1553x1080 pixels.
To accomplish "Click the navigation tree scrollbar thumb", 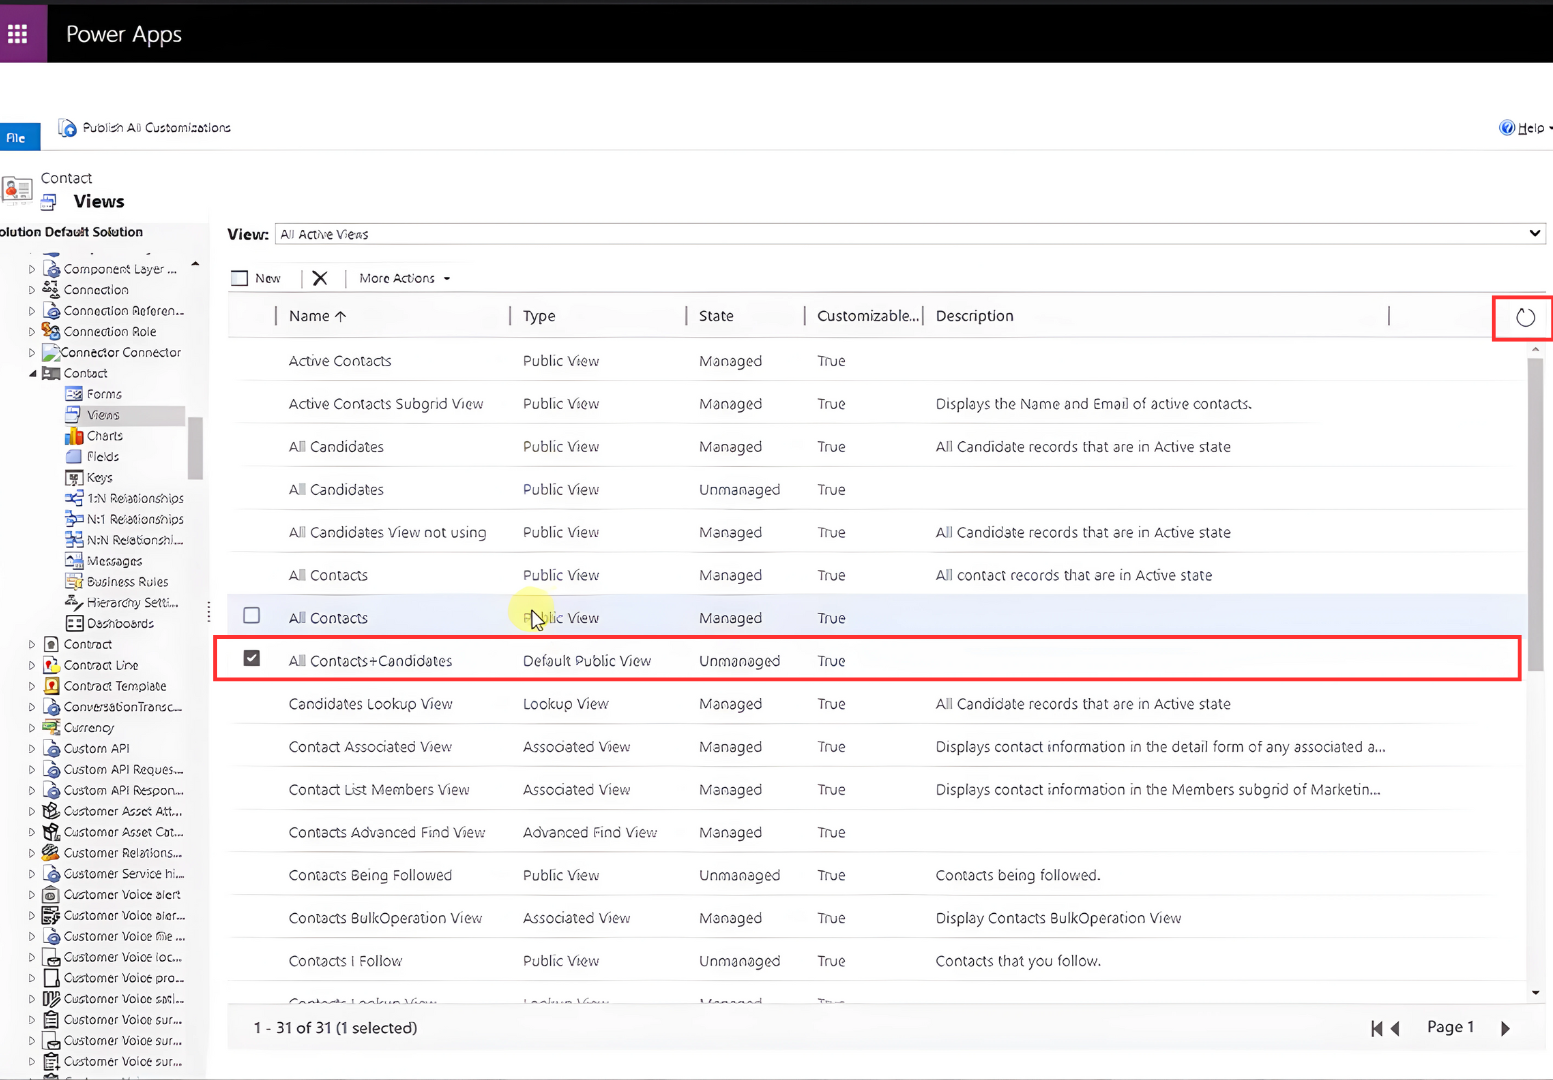I will pyautogui.click(x=195, y=448).
